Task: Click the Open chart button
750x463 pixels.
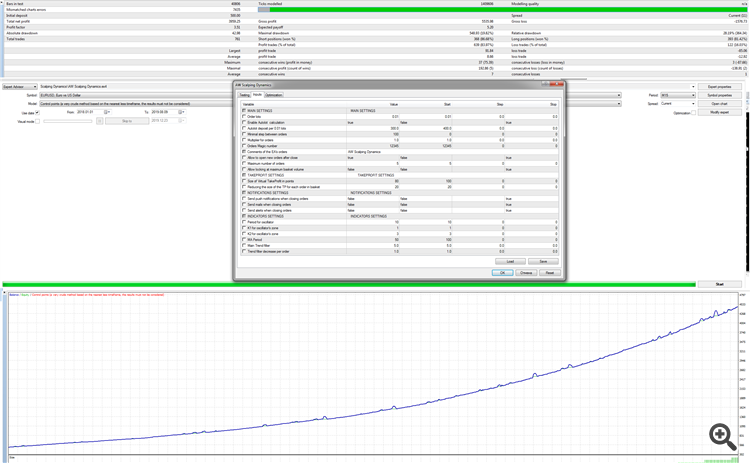Action: (x=719, y=104)
